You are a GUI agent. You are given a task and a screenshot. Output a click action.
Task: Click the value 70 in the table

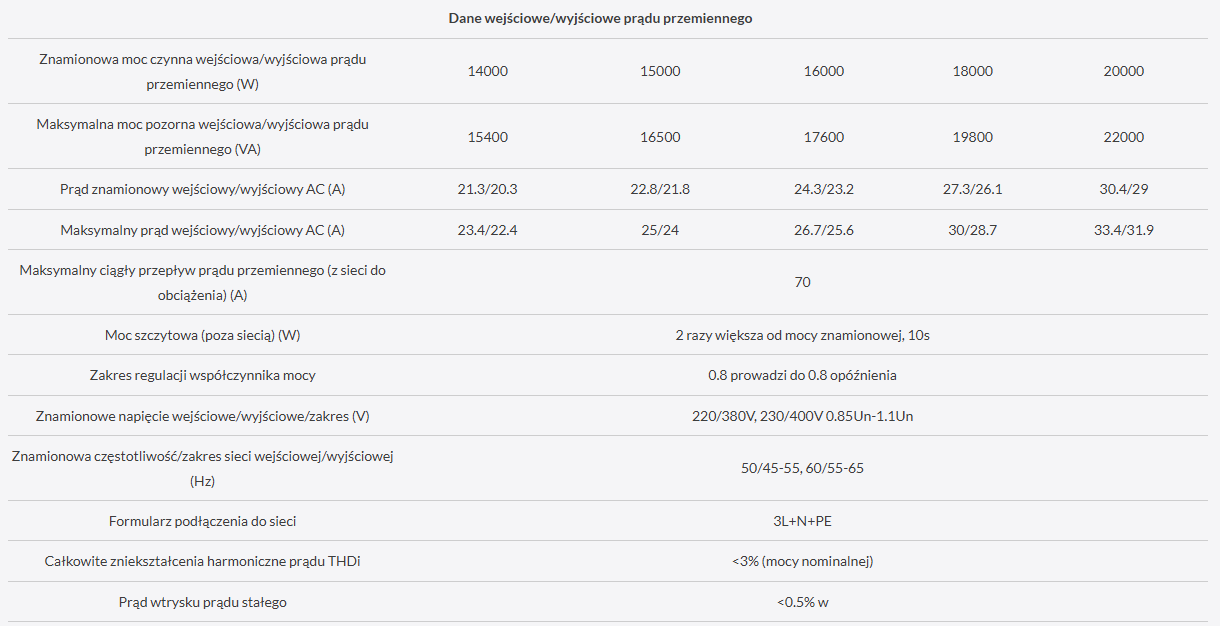(x=802, y=282)
